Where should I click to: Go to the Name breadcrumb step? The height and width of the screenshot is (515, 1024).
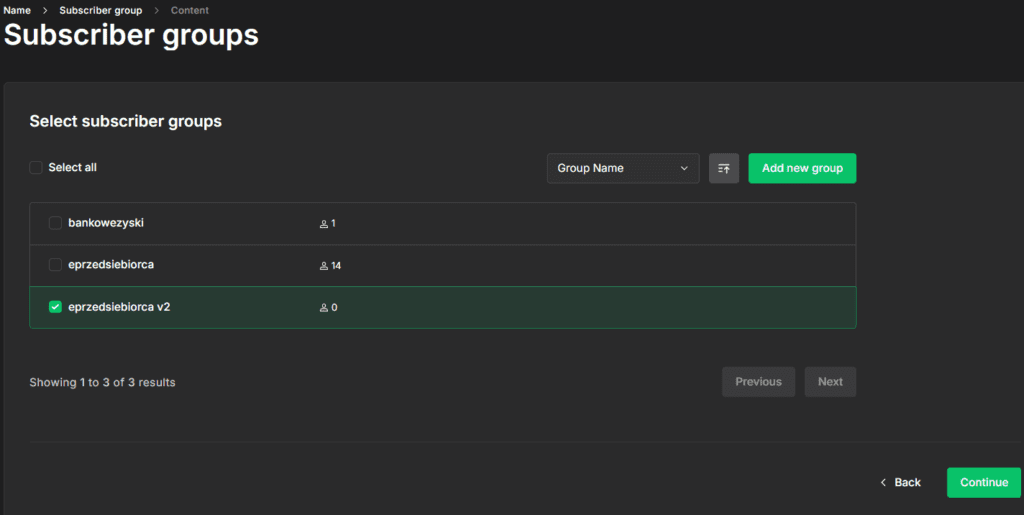tap(17, 10)
